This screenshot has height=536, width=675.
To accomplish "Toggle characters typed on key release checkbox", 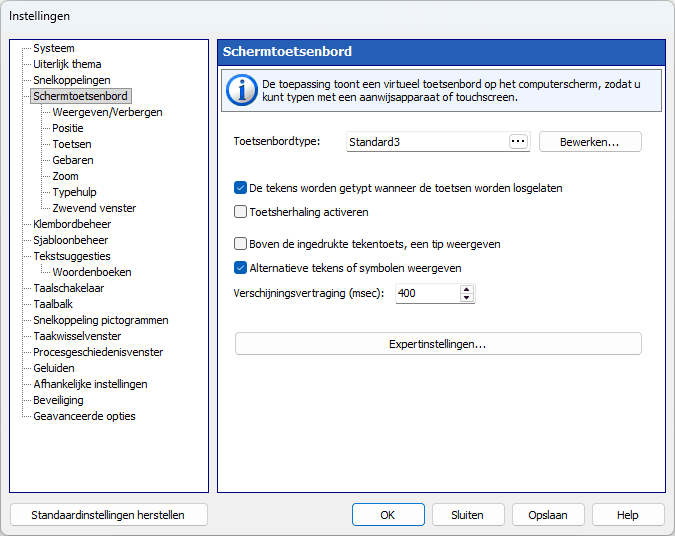I will click(x=240, y=188).
